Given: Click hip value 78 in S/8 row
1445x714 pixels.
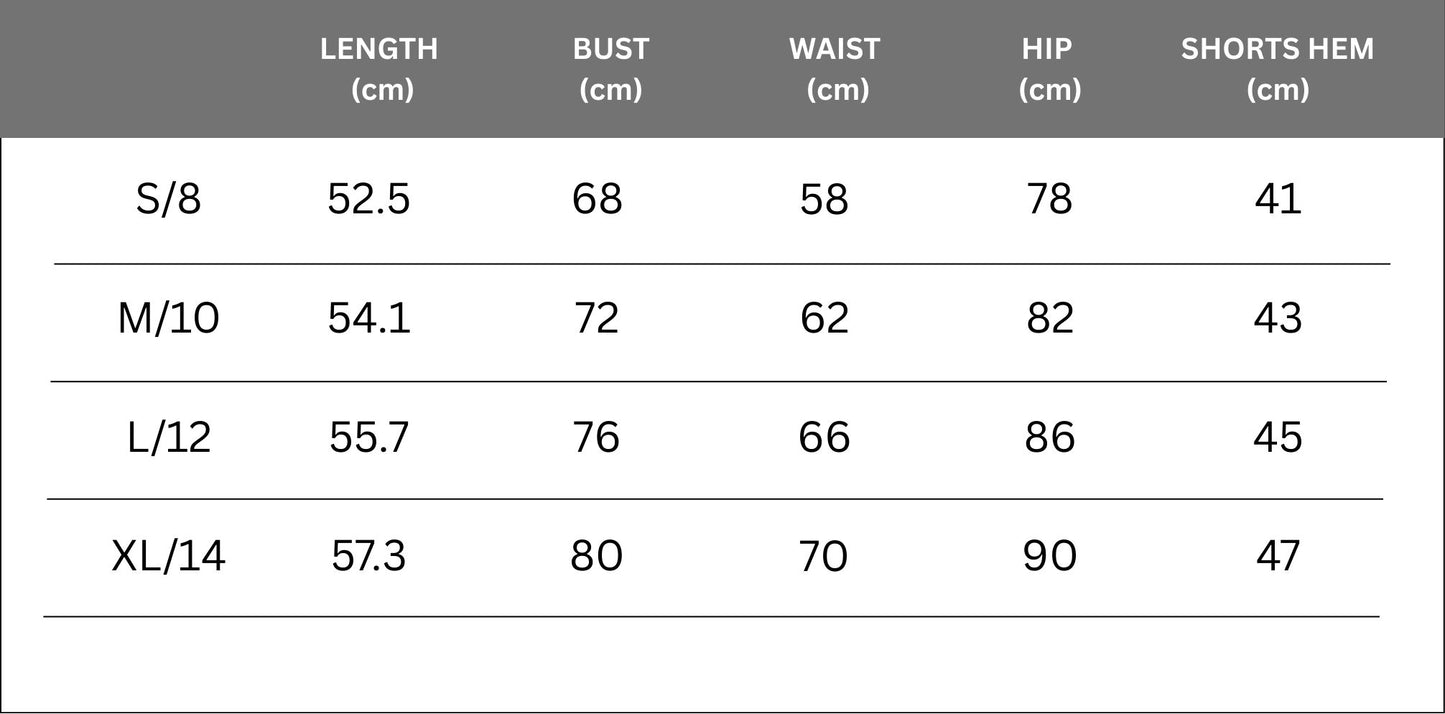Looking at the screenshot, I should pos(1049,199).
